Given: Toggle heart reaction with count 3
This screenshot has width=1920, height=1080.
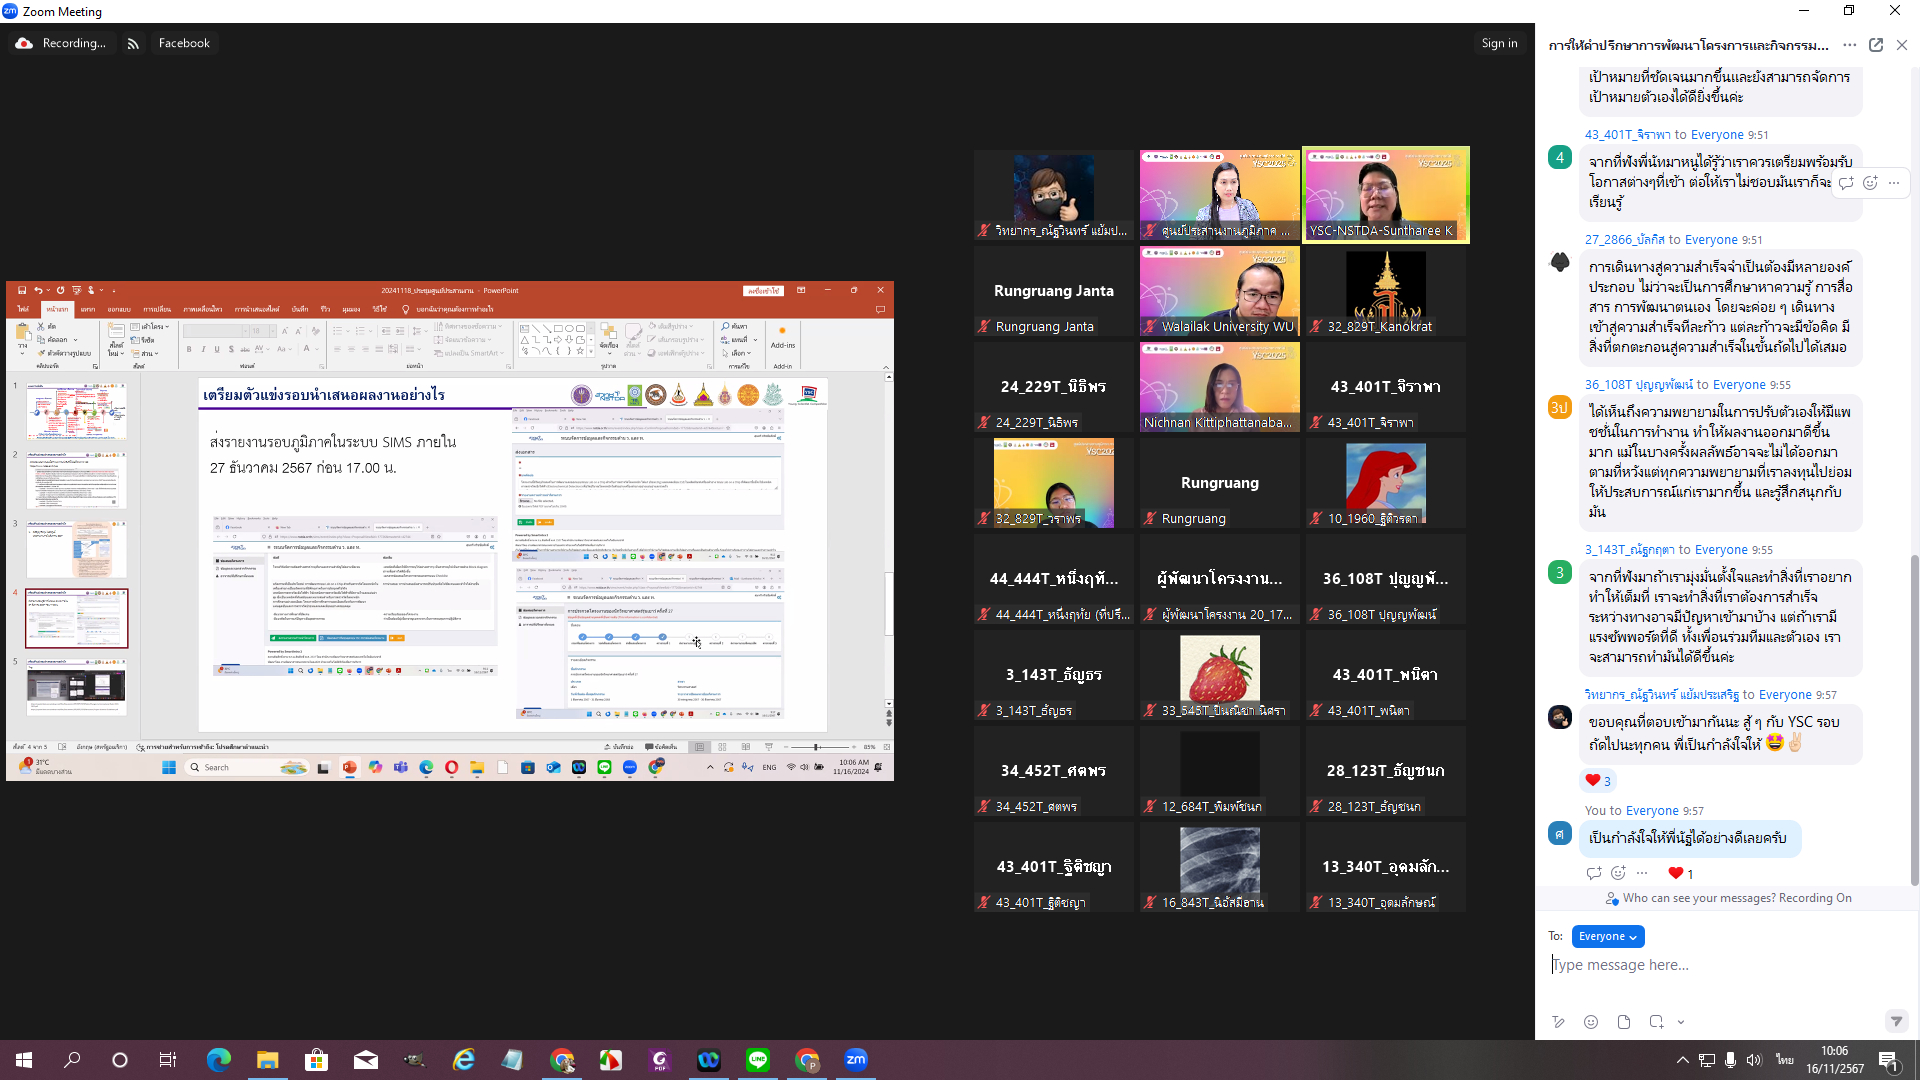Looking at the screenshot, I should coord(1598,781).
